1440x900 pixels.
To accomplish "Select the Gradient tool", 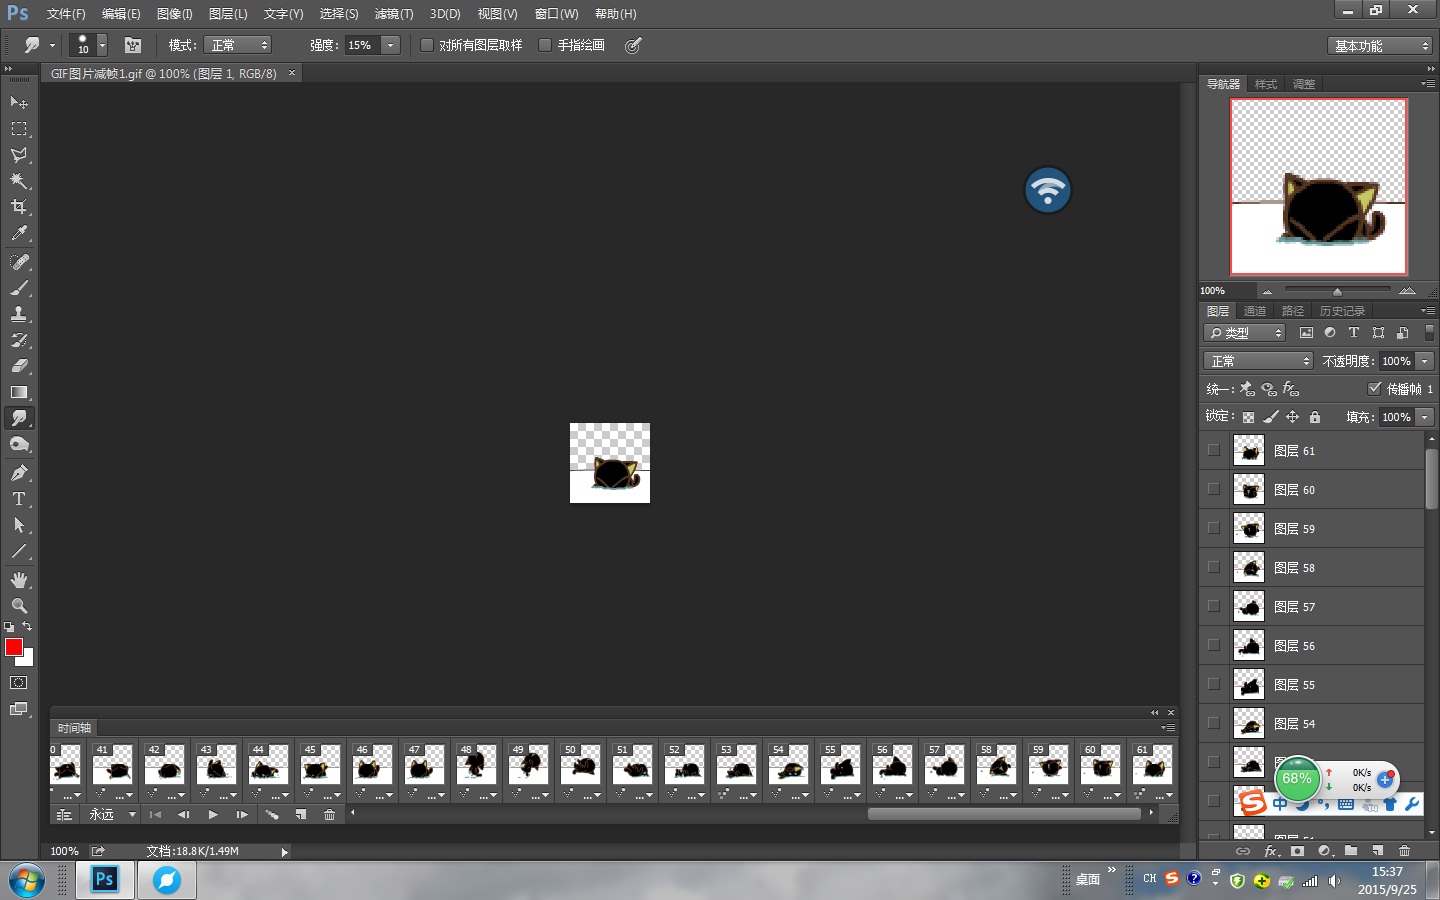I will [x=19, y=392].
